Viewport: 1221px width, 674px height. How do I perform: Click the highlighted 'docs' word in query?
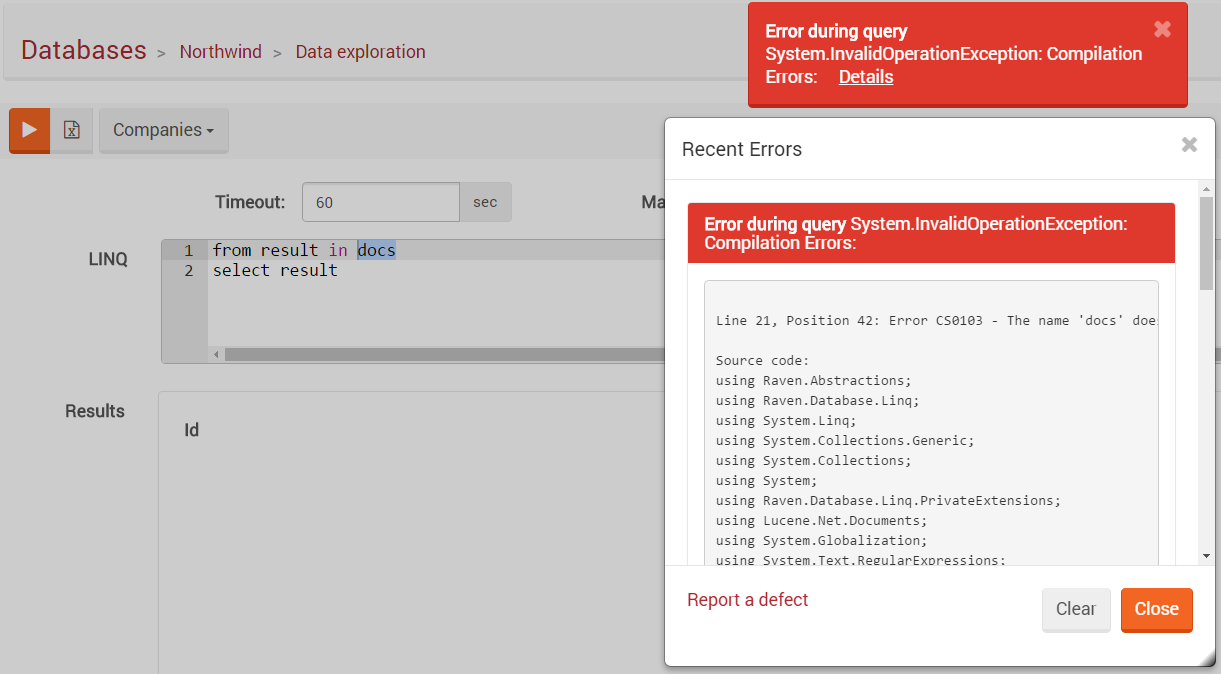pyautogui.click(x=377, y=250)
